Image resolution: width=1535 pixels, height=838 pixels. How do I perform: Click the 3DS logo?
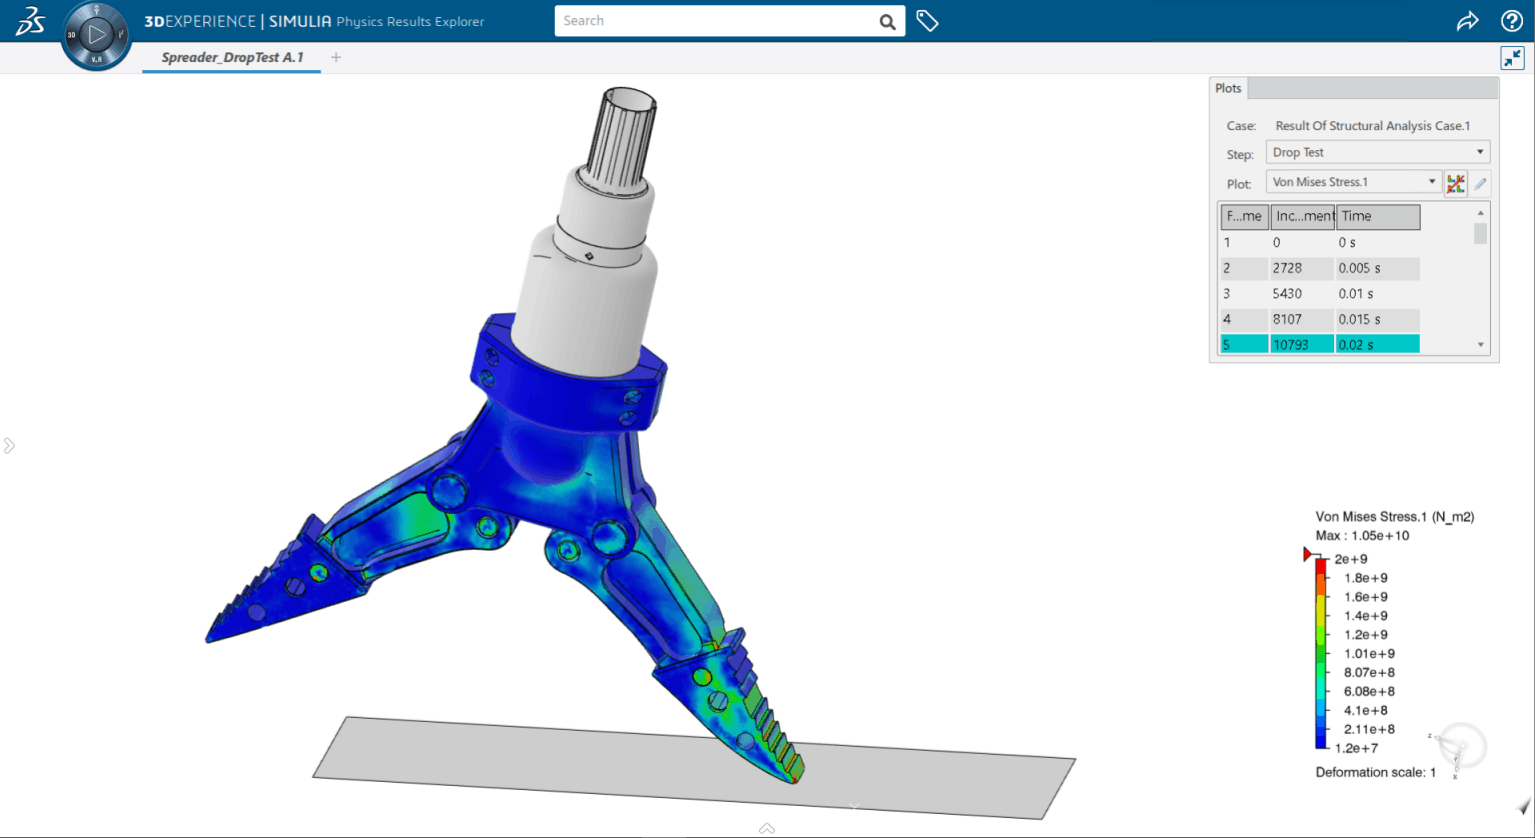pyautogui.click(x=29, y=20)
